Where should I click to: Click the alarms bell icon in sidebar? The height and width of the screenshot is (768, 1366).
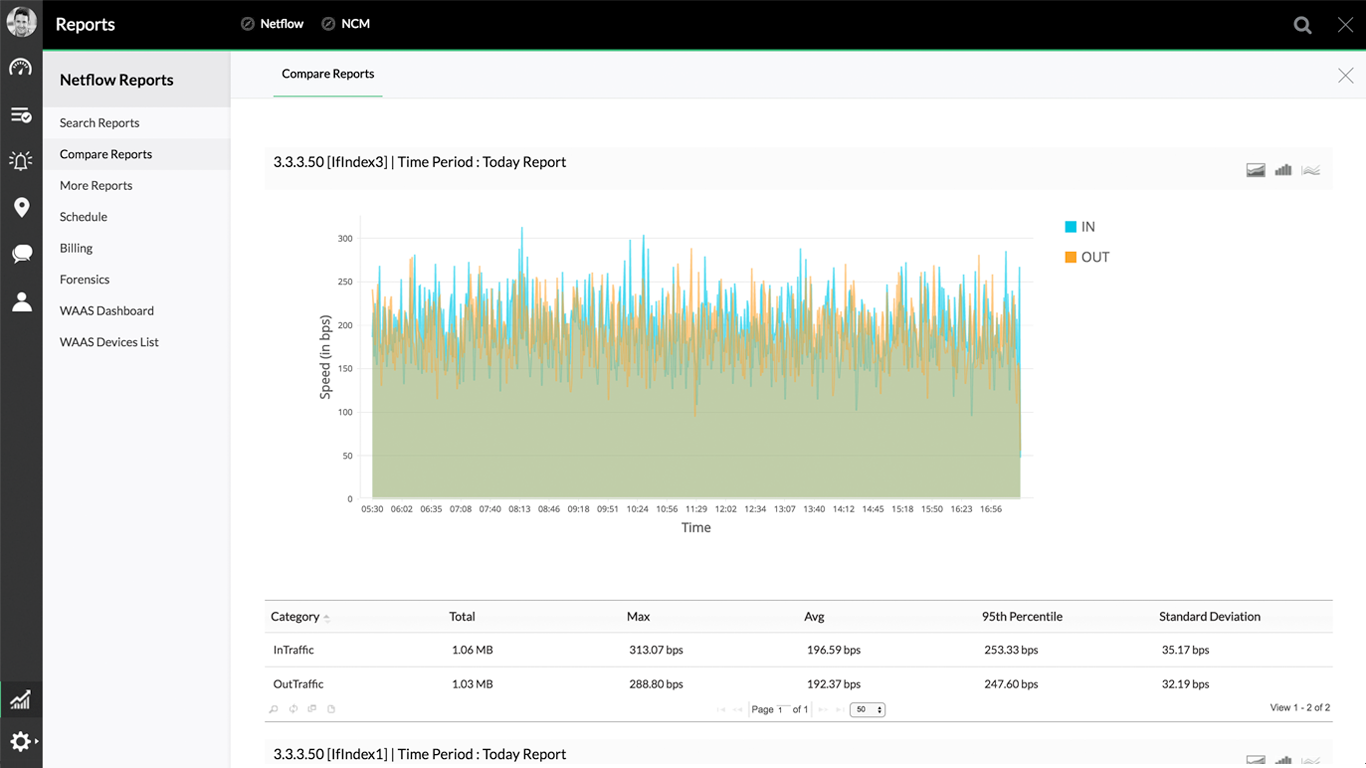click(21, 161)
